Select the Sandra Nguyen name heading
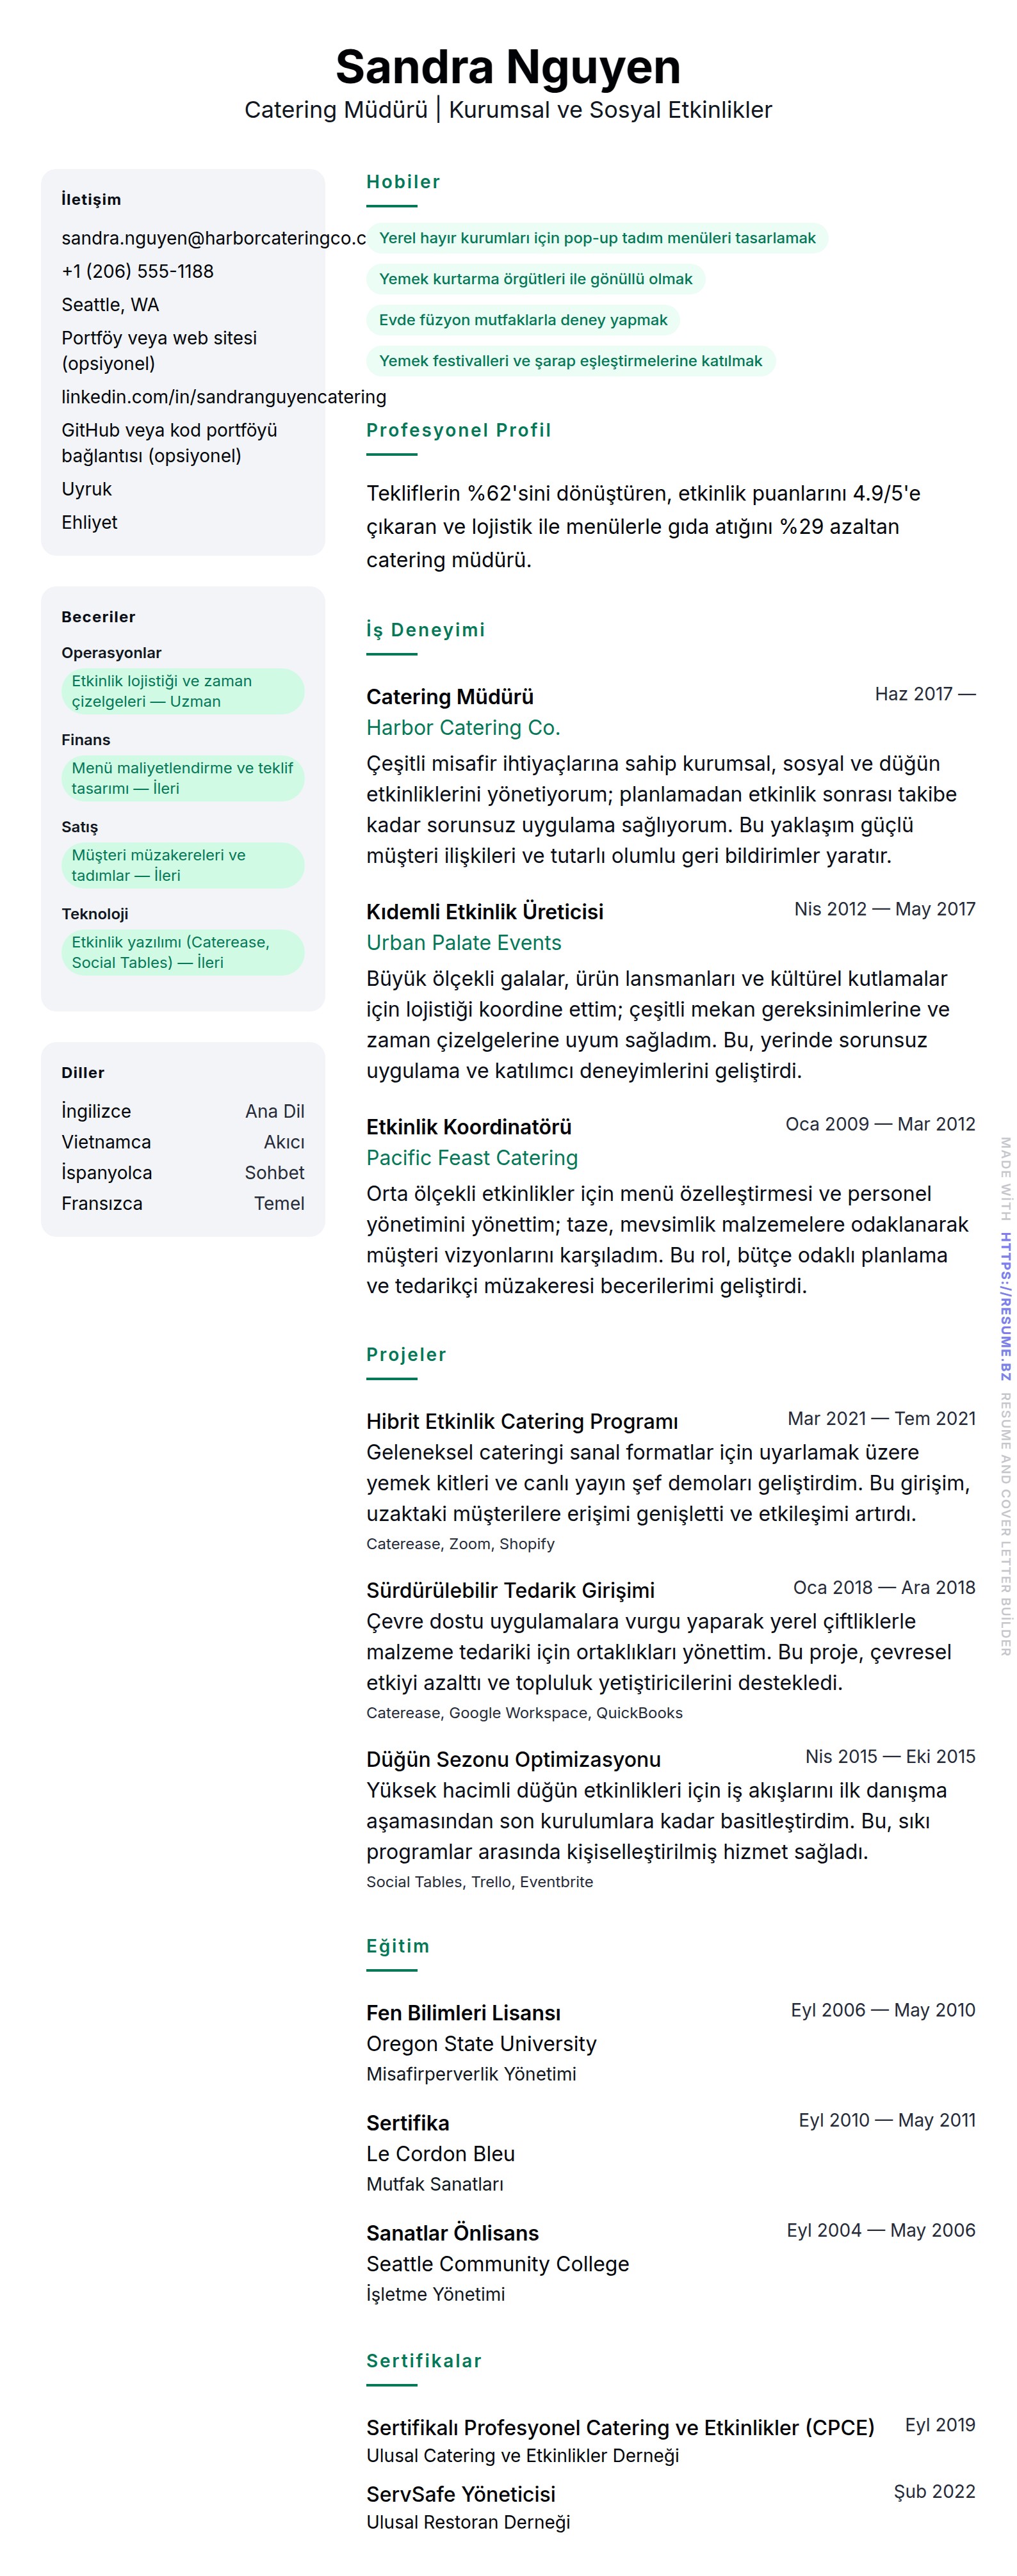The height and width of the screenshot is (2576, 1017). pyautogui.click(x=508, y=67)
